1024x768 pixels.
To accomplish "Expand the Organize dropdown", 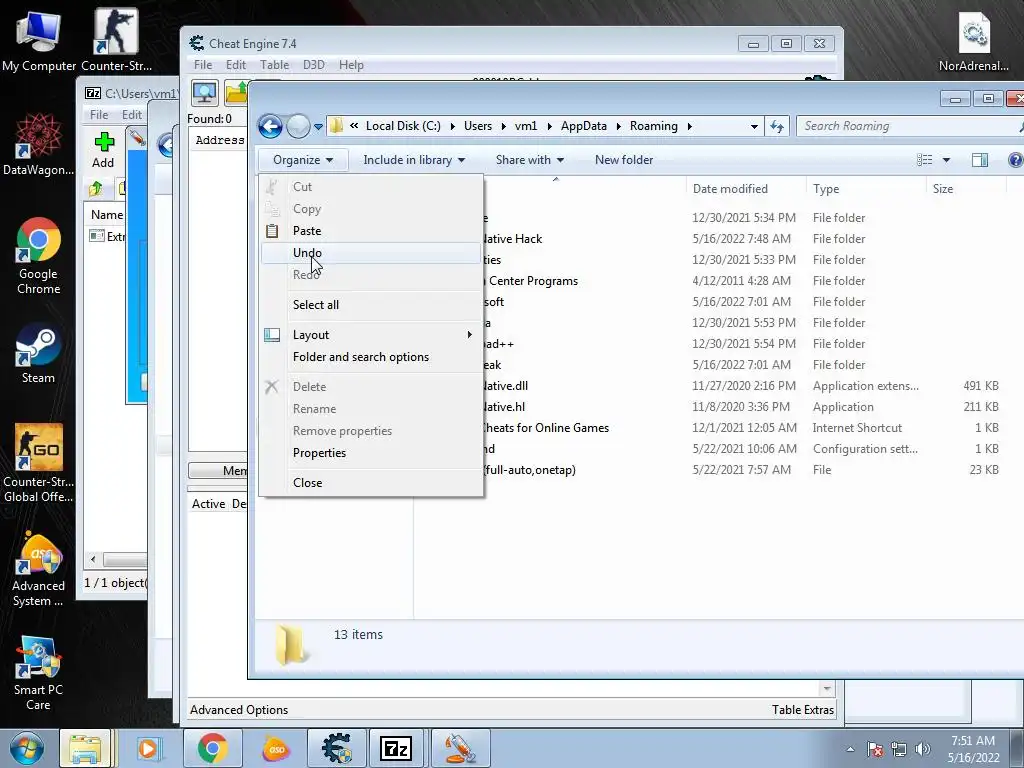I will pos(302,160).
